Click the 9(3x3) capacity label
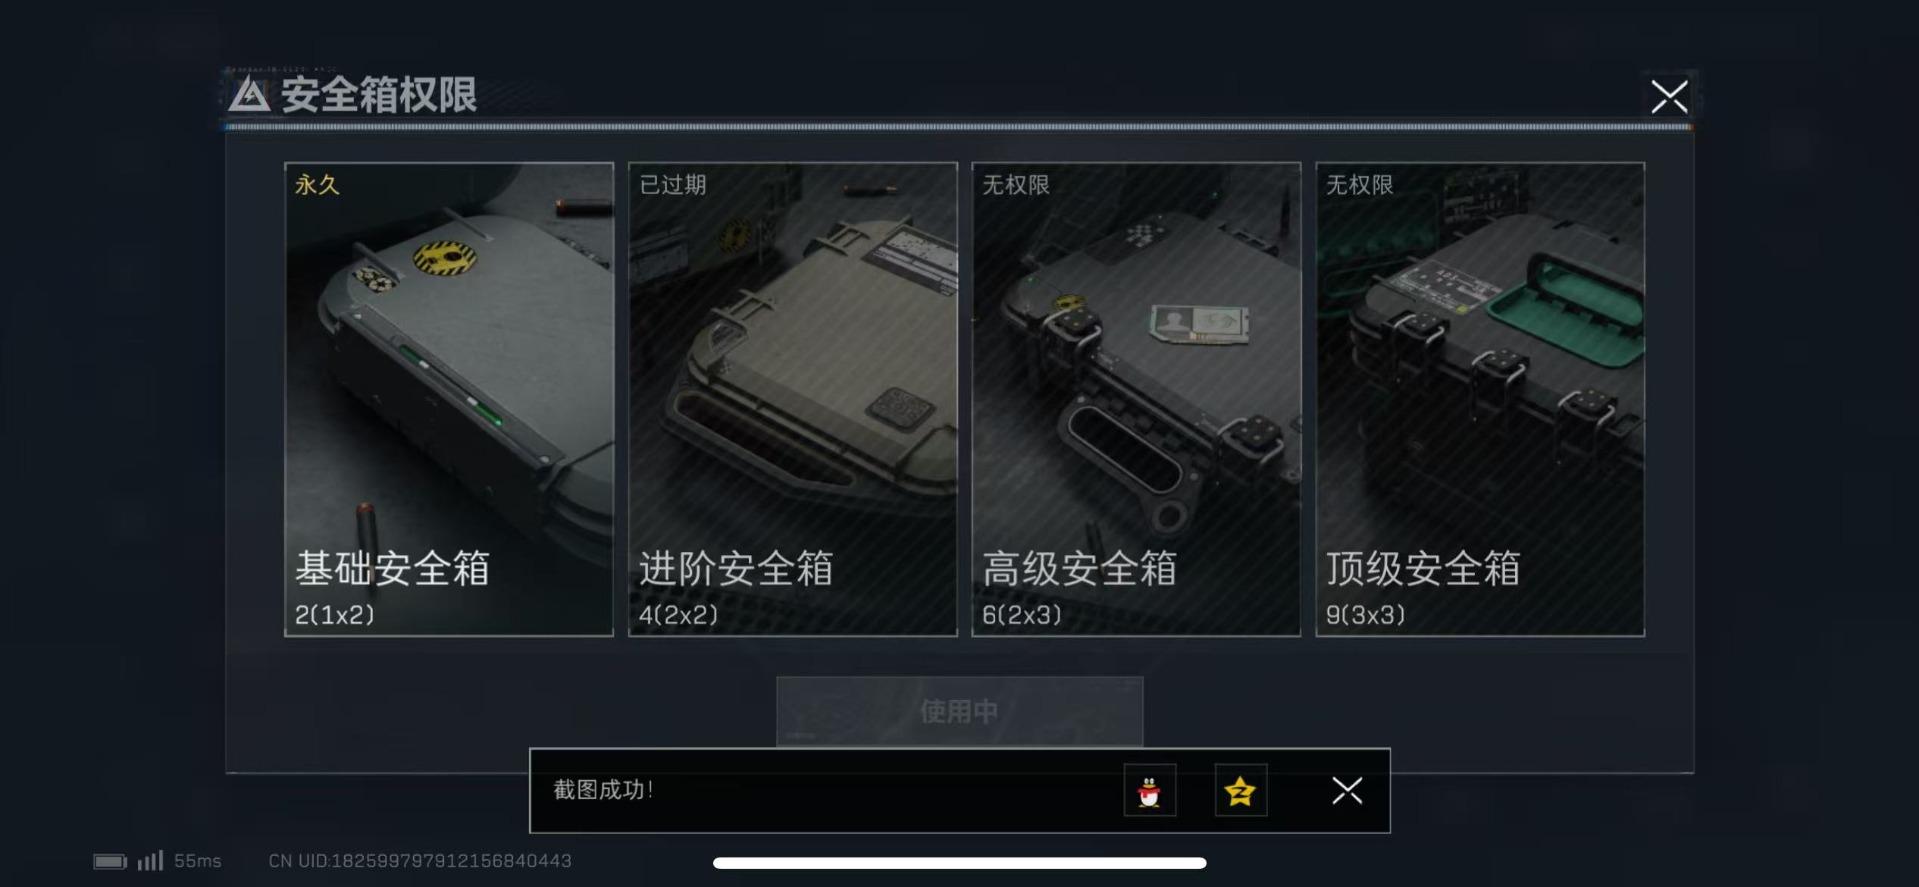This screenshot has width=1919, height=887. pos(1365,615)
